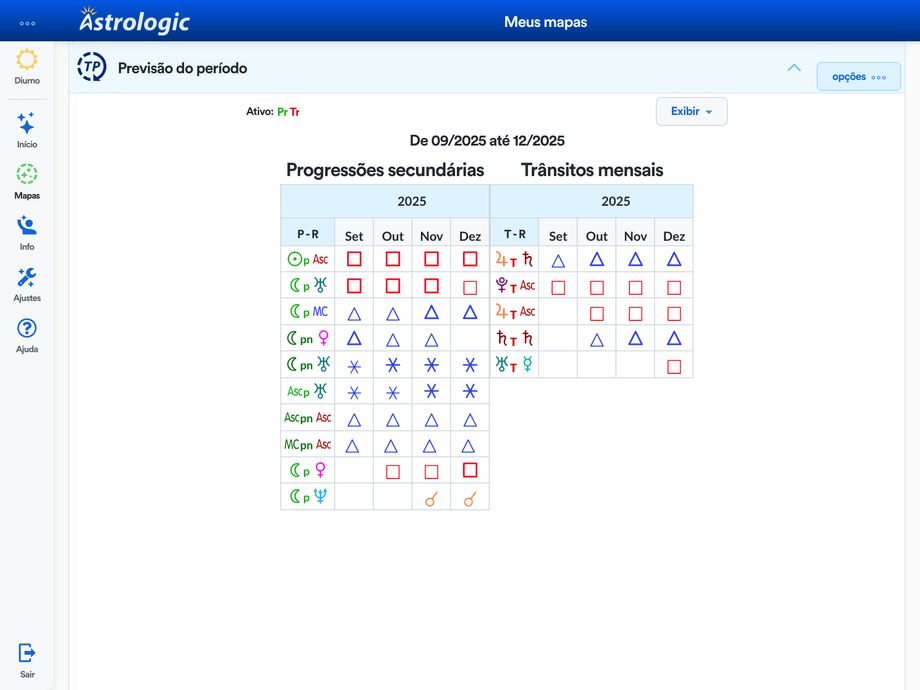Click the T-R column header

tap(515, 234)
